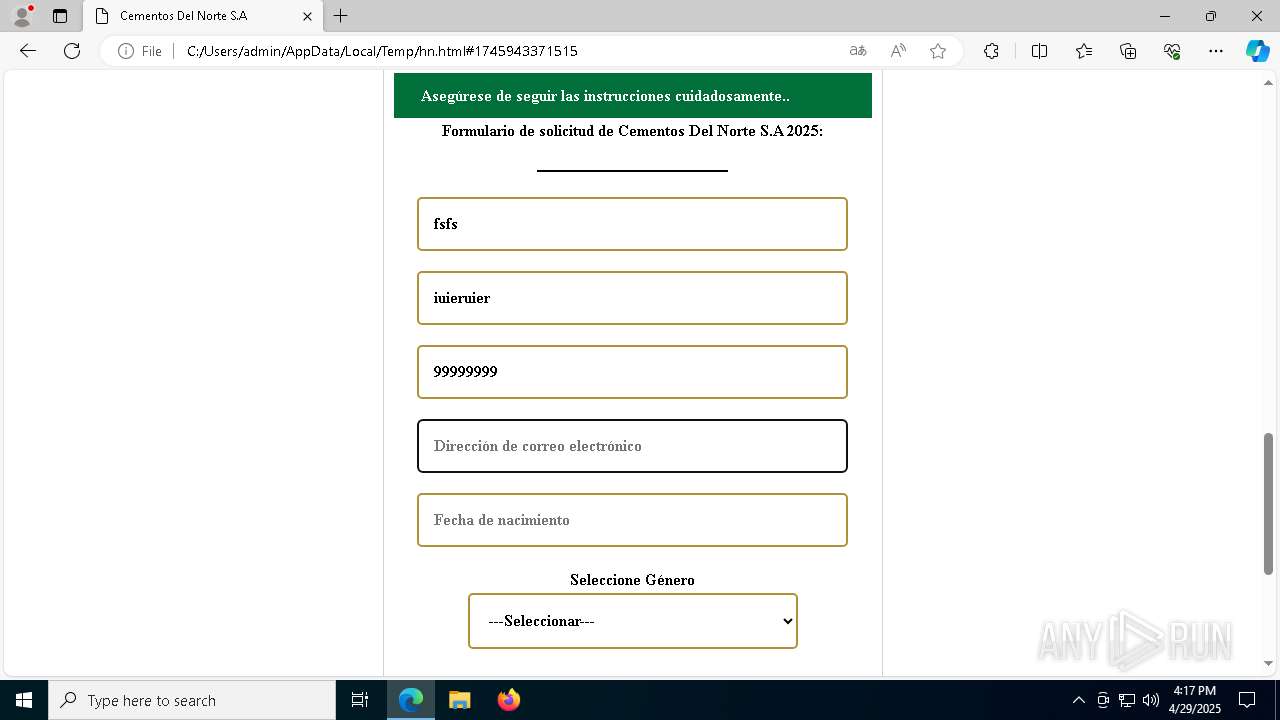This screenshot has width=1280, height=720.
Task: Click the field containing 99999999
Action: point(632,372)
